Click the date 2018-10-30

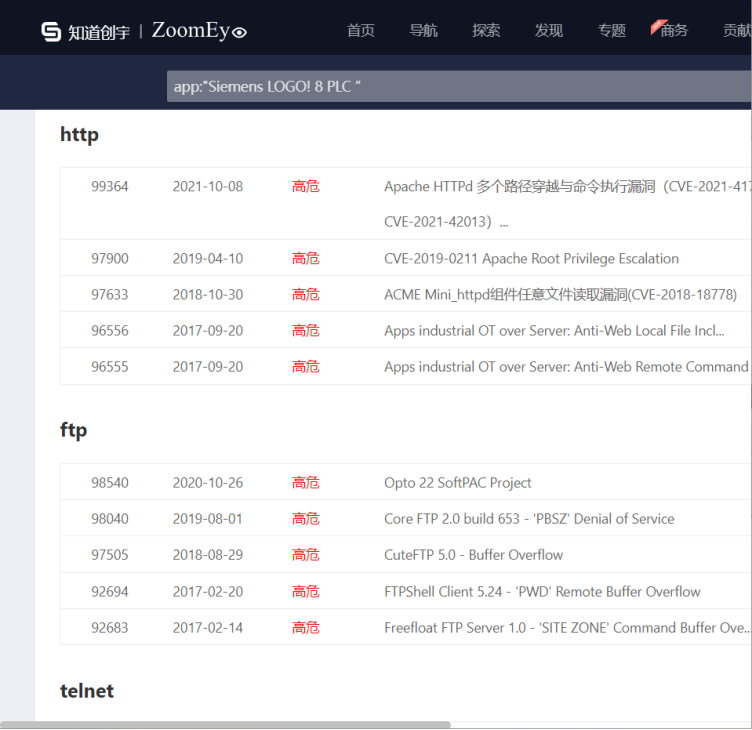point(208,294)
